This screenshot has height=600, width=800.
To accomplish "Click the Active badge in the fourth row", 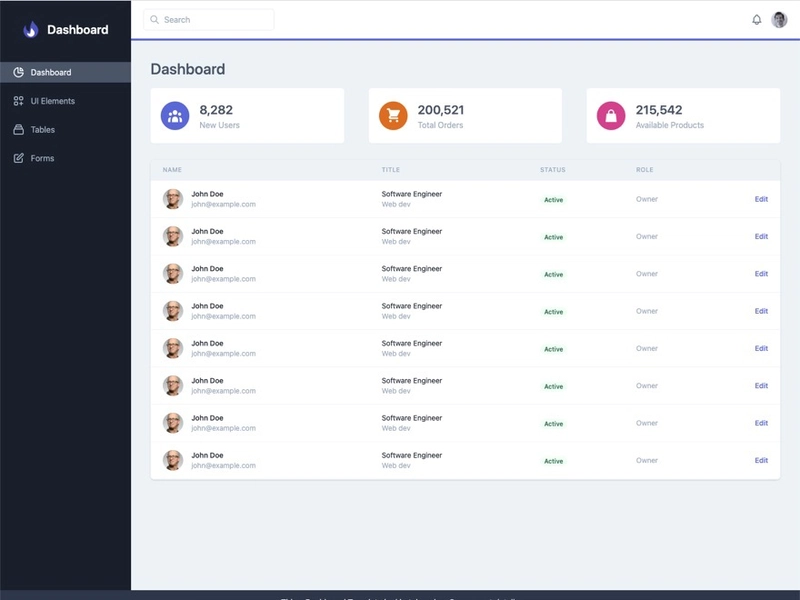I will click(554, 312).
